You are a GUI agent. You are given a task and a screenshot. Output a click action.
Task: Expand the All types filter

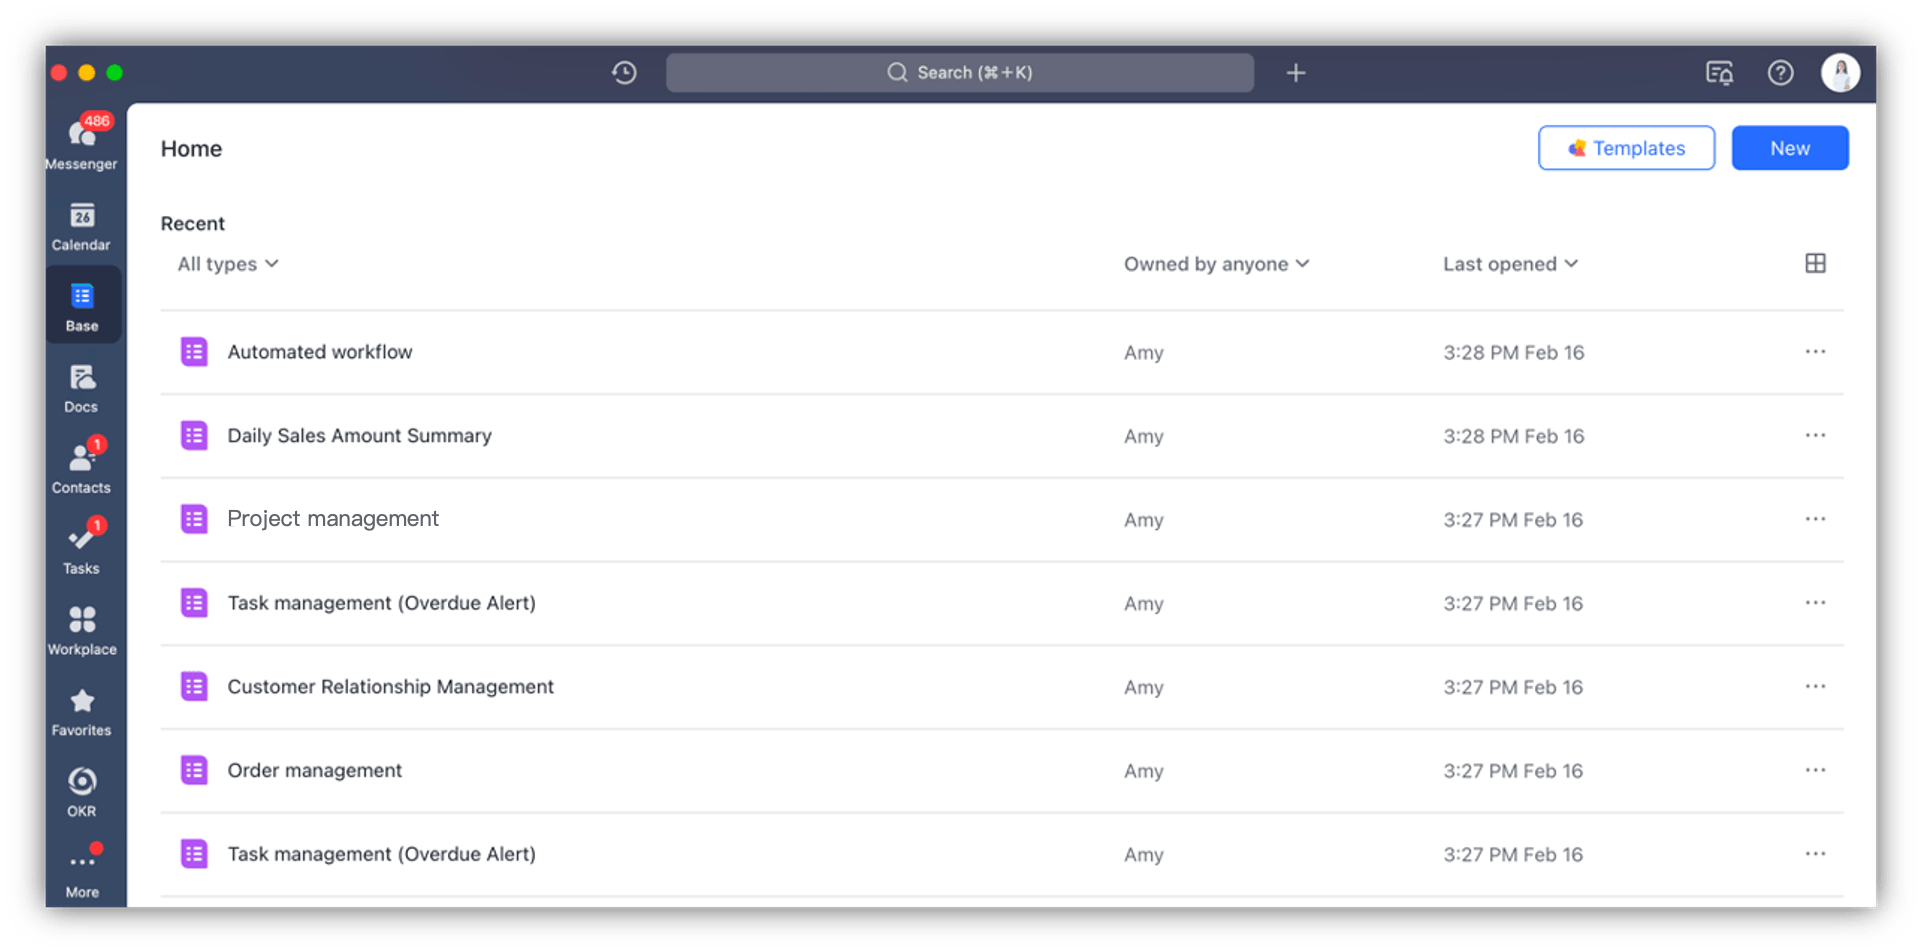click(228, 264)
